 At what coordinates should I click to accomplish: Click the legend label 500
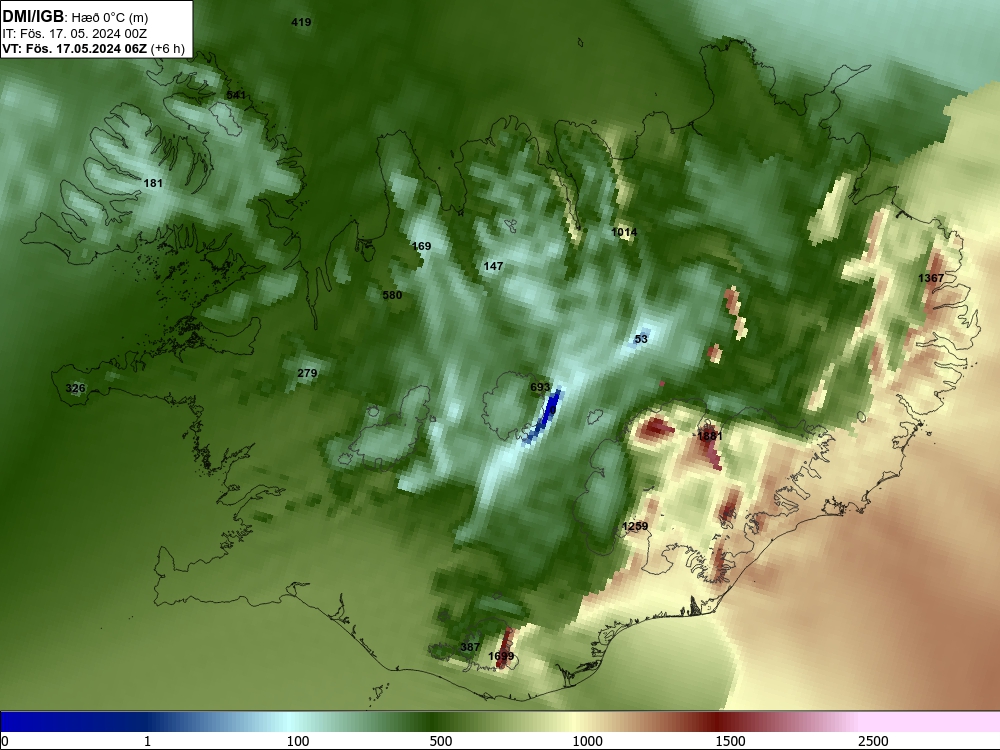(x=441, y=741)
